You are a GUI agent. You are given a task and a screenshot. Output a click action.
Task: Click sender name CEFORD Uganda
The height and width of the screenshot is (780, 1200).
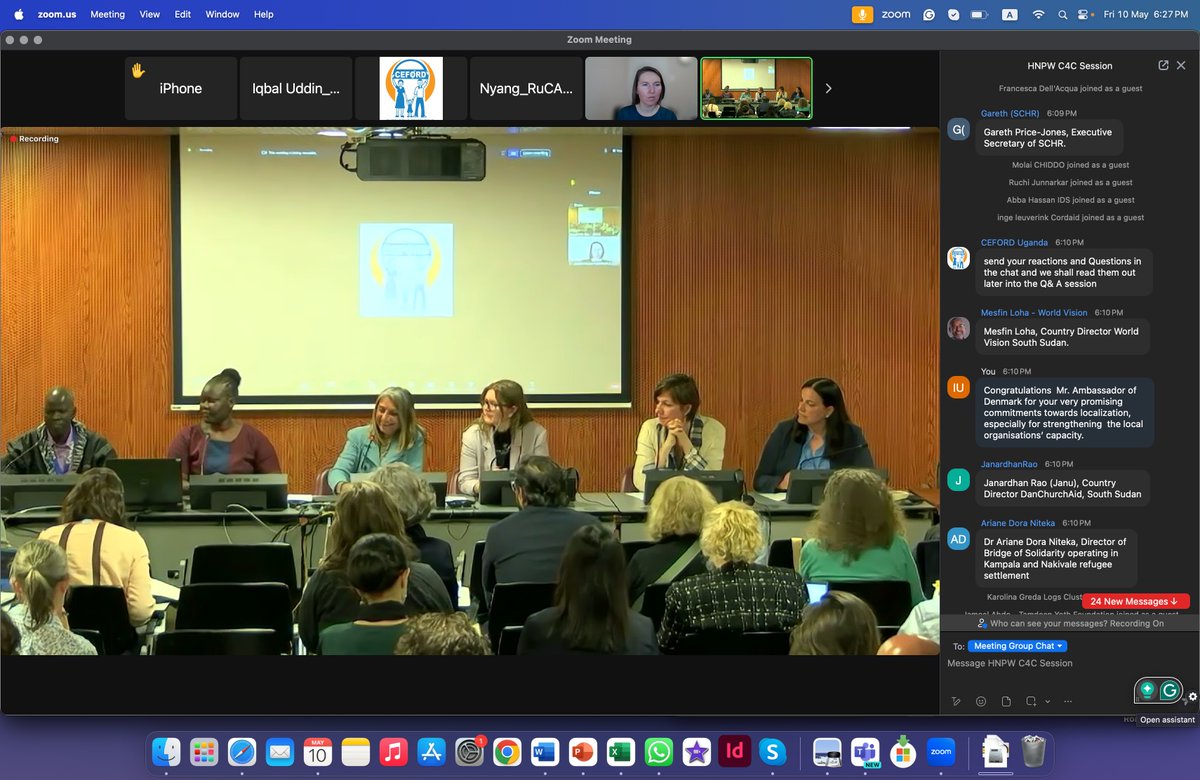[x=1014, y=242]
